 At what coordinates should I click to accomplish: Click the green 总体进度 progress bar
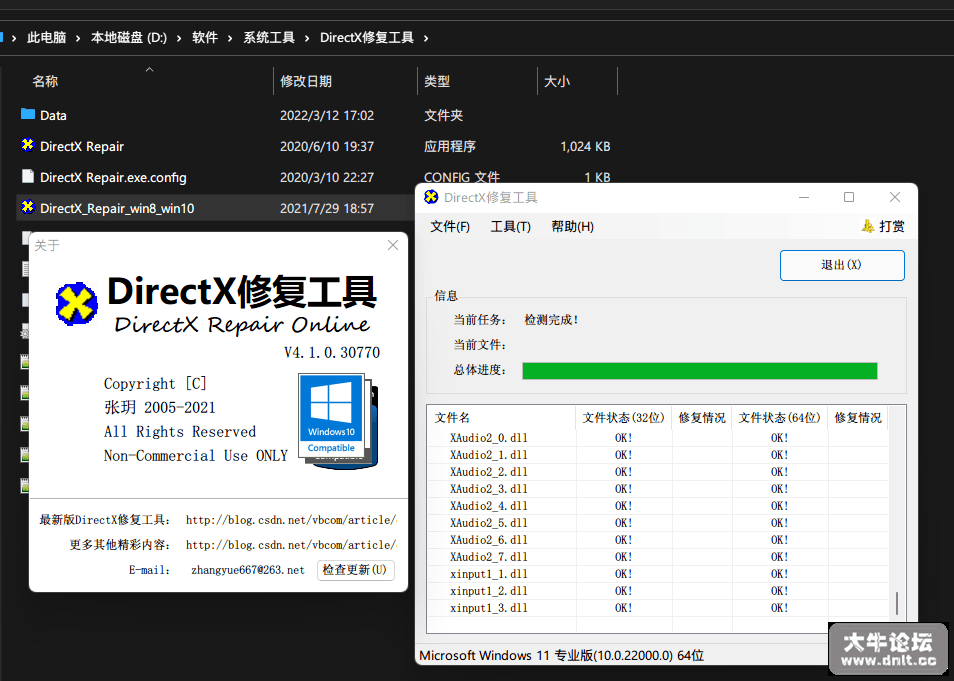(x=700, y=371)
